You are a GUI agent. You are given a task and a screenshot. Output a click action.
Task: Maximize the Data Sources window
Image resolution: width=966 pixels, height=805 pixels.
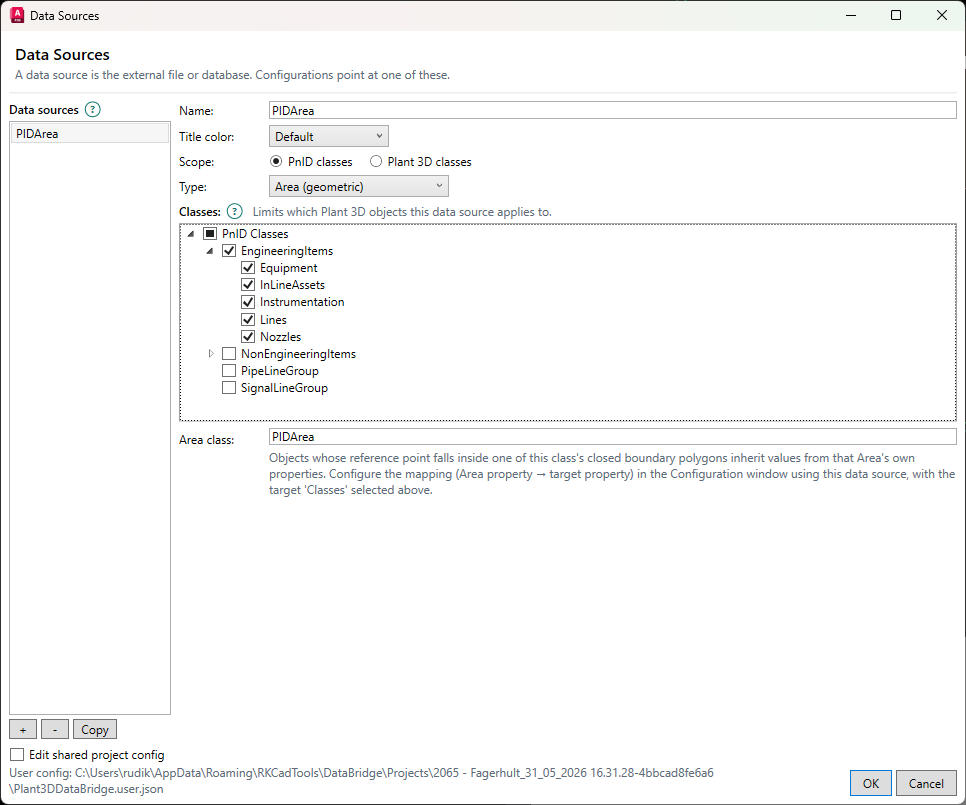[x=896, y=15]
